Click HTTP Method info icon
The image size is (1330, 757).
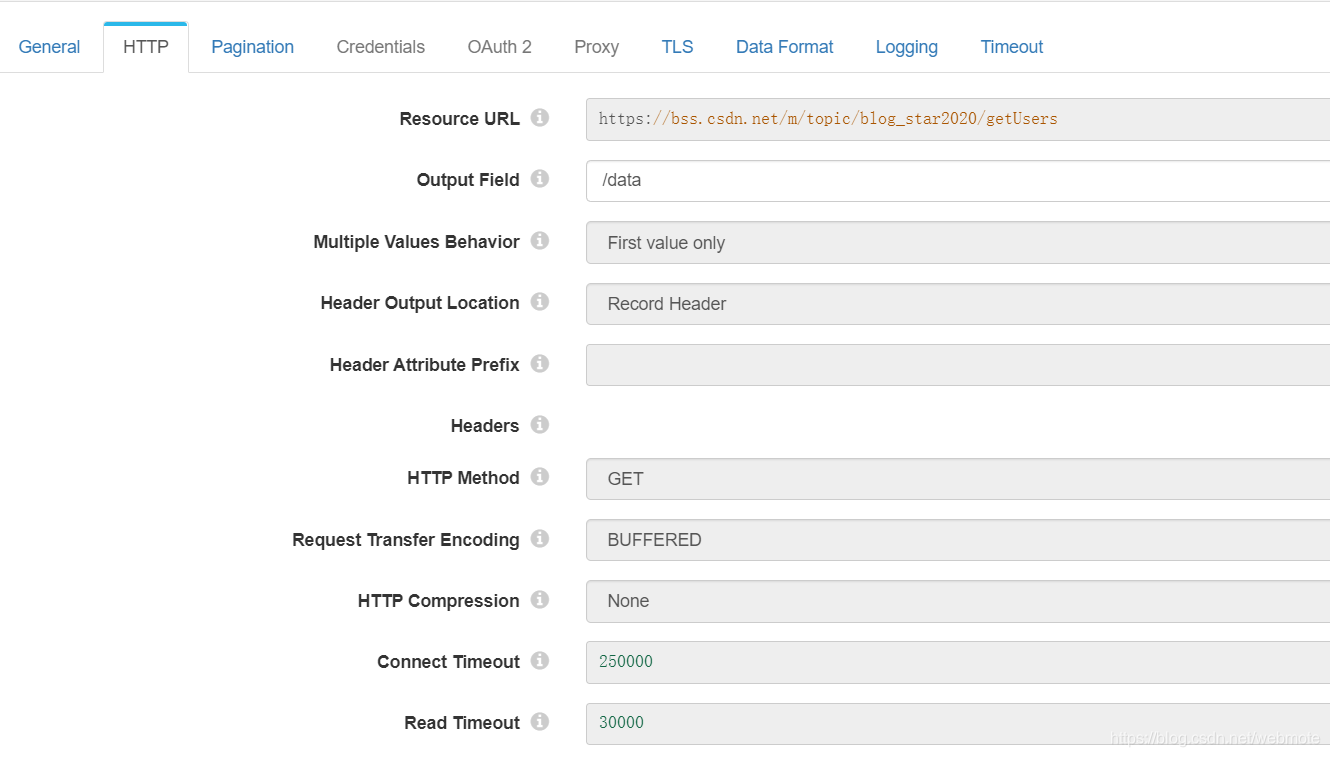click(540, 477)
